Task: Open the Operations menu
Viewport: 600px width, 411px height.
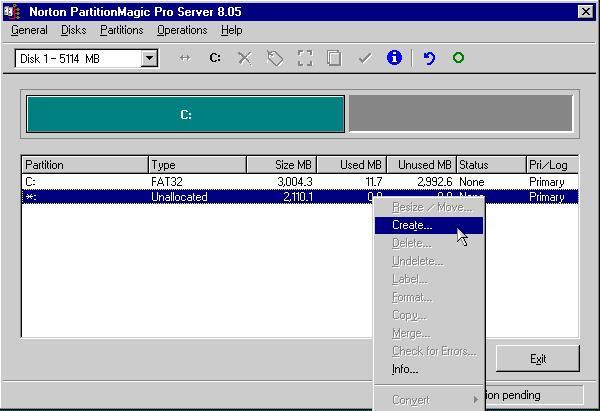Action: pos(182,30)
